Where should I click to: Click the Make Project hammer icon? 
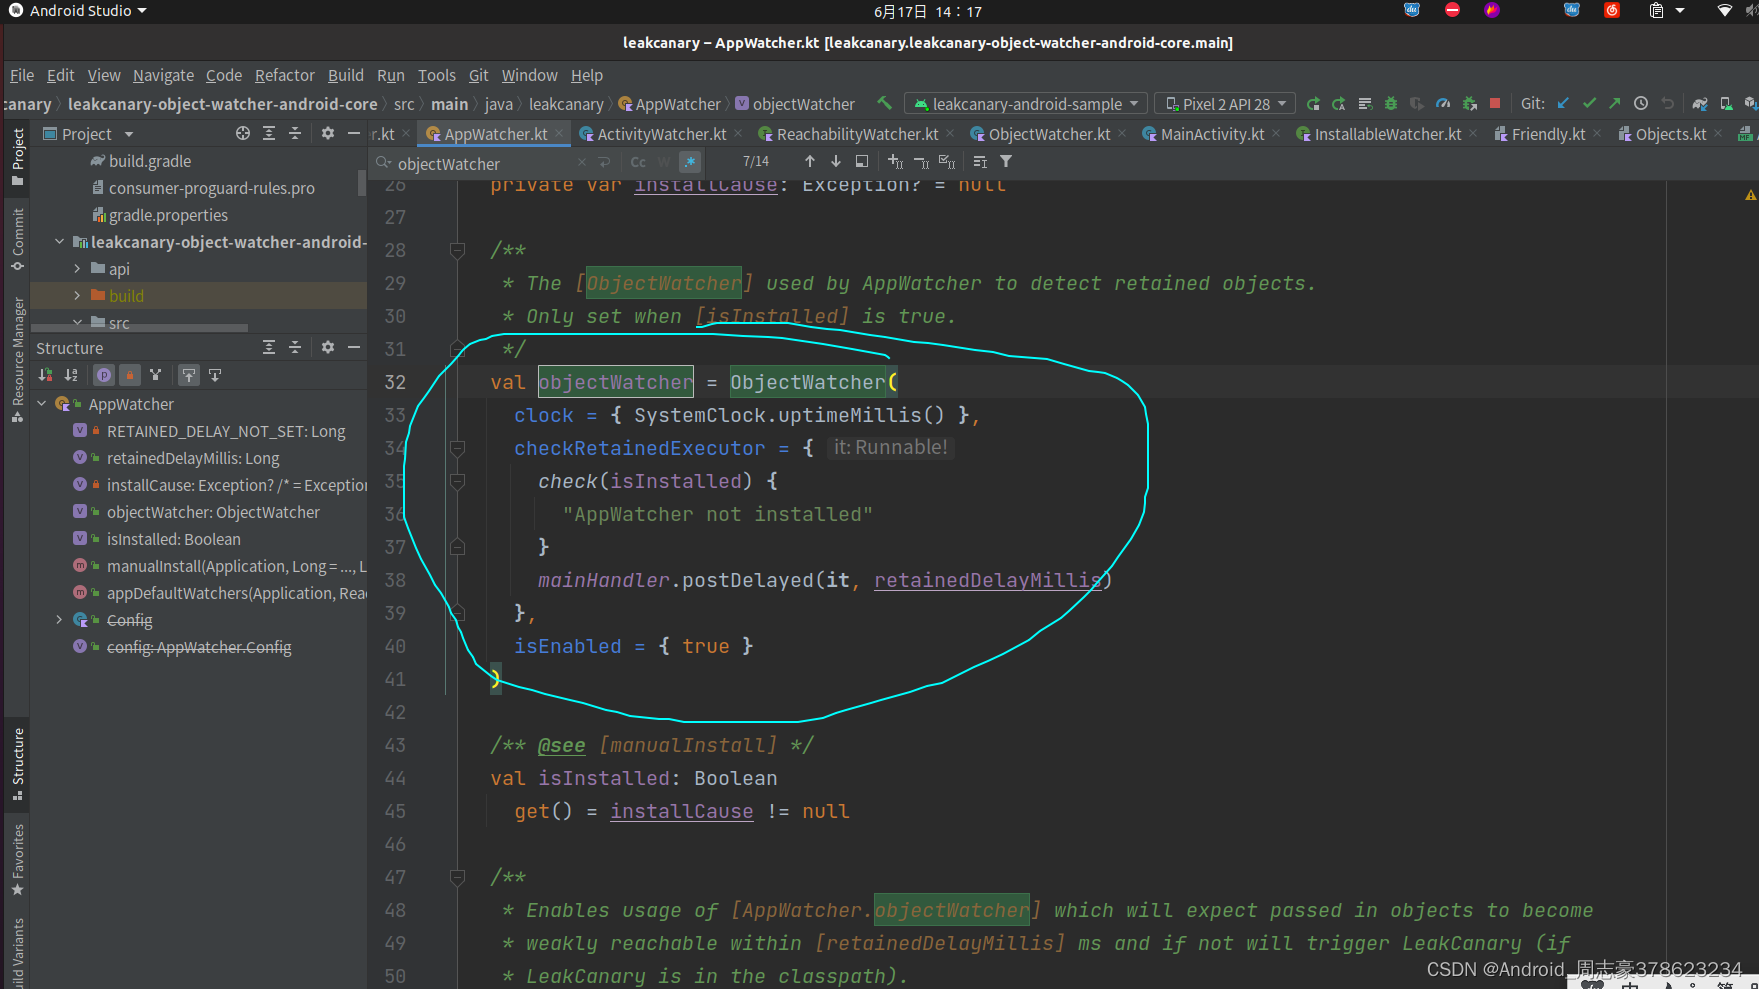884,103
